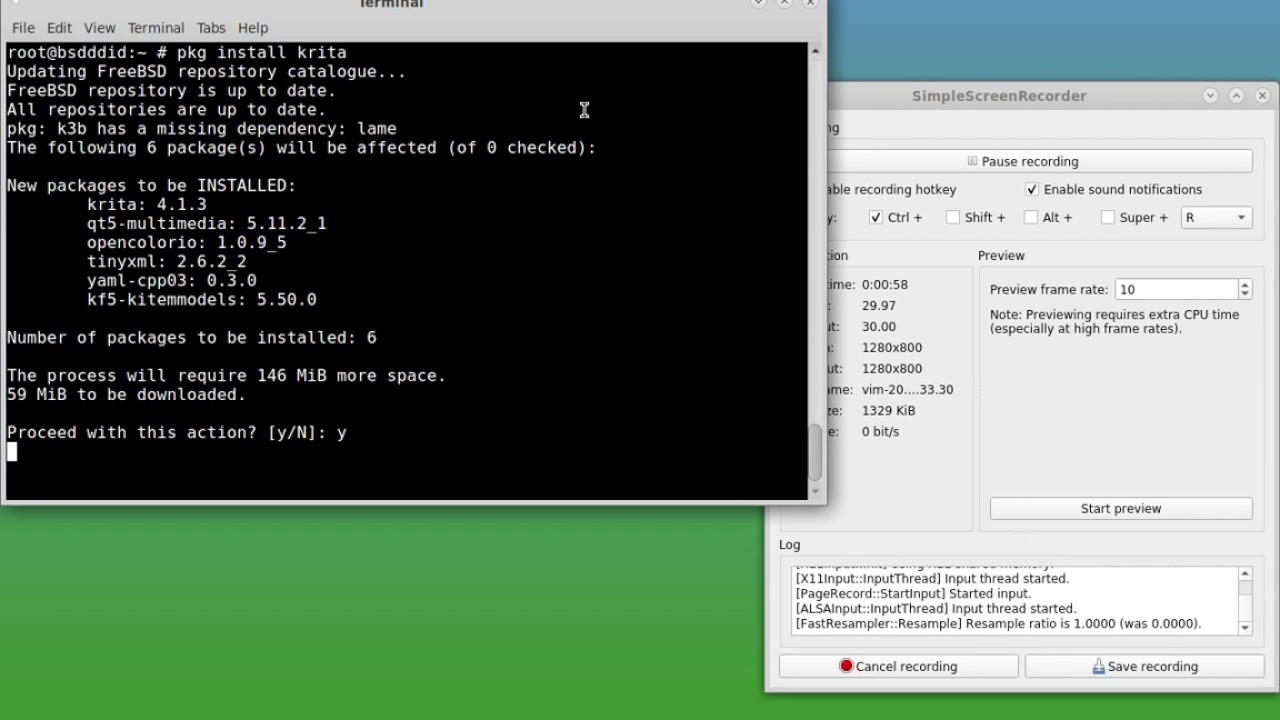This screenshot has width=1280, height=720.
Task: Click the recording time value 0:00:58
Action: 885,284
